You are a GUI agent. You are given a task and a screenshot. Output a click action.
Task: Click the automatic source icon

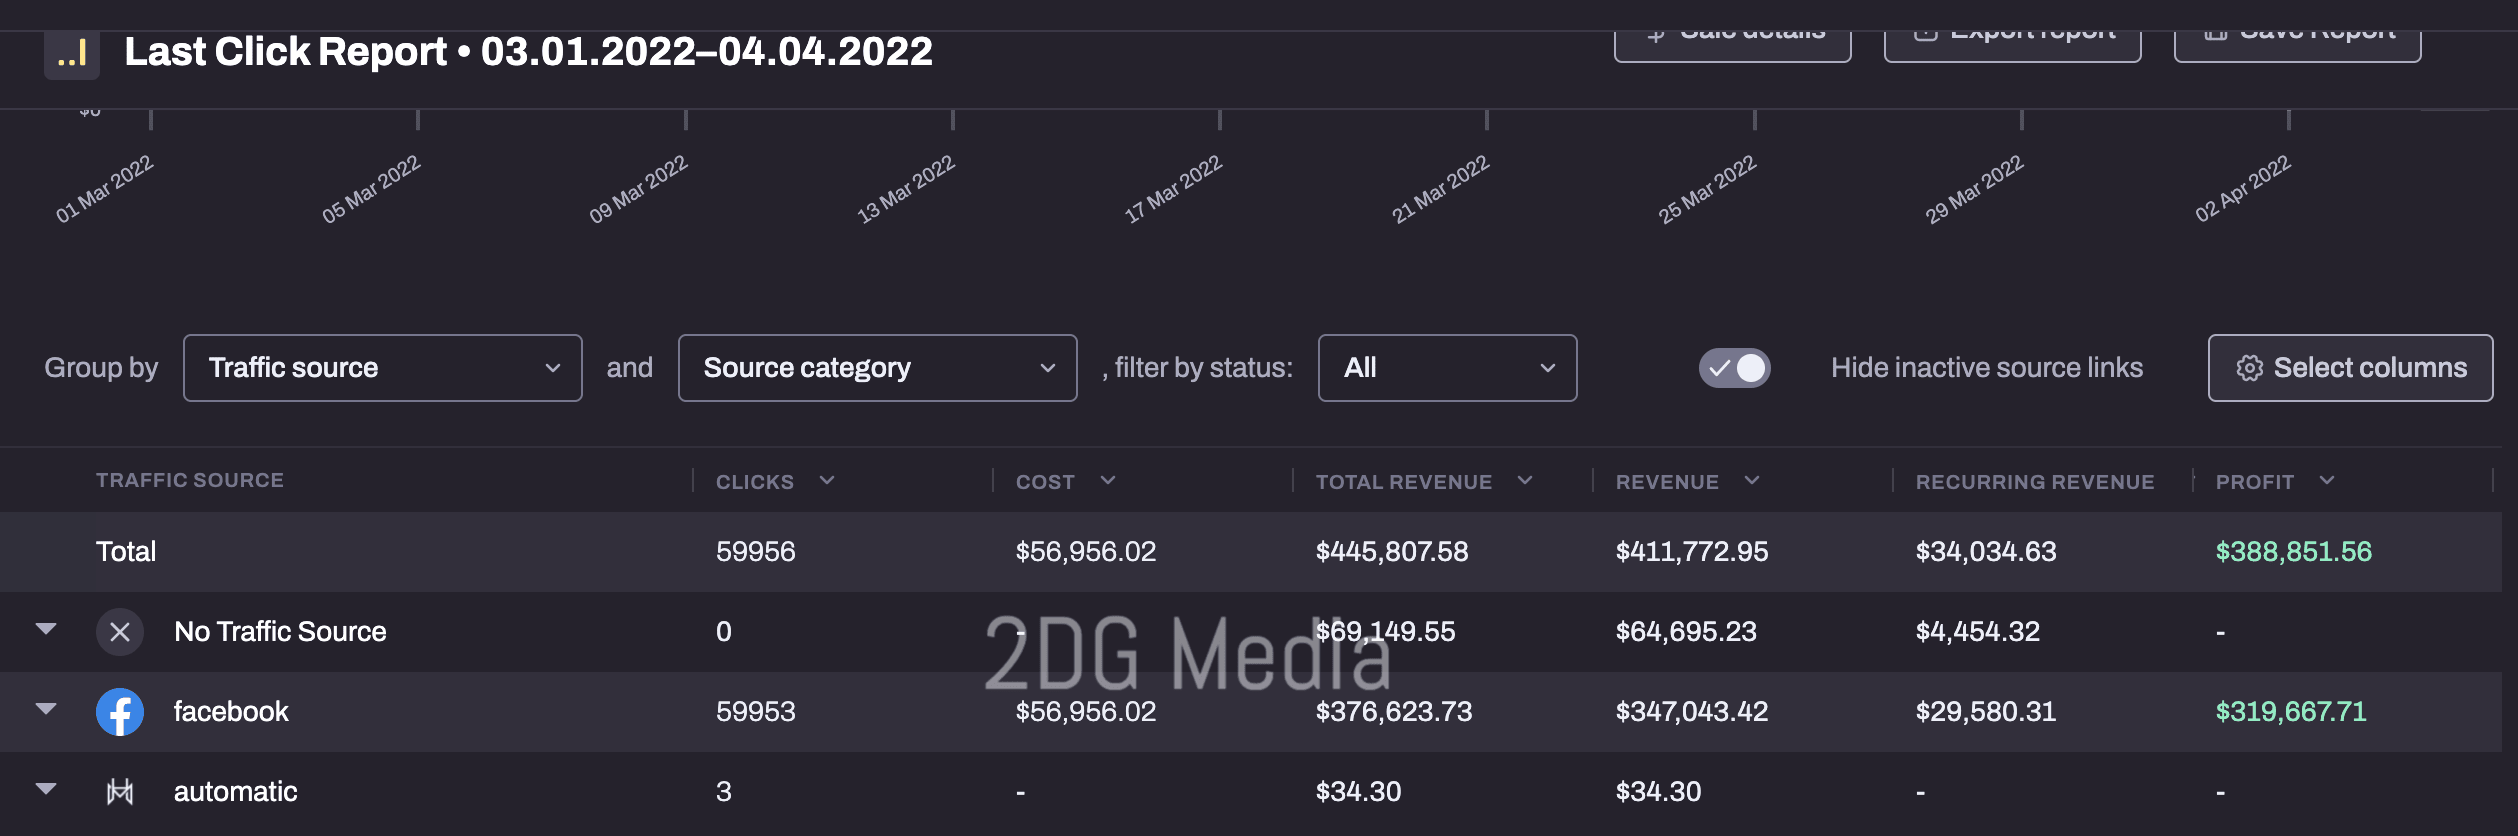[120, 792]
